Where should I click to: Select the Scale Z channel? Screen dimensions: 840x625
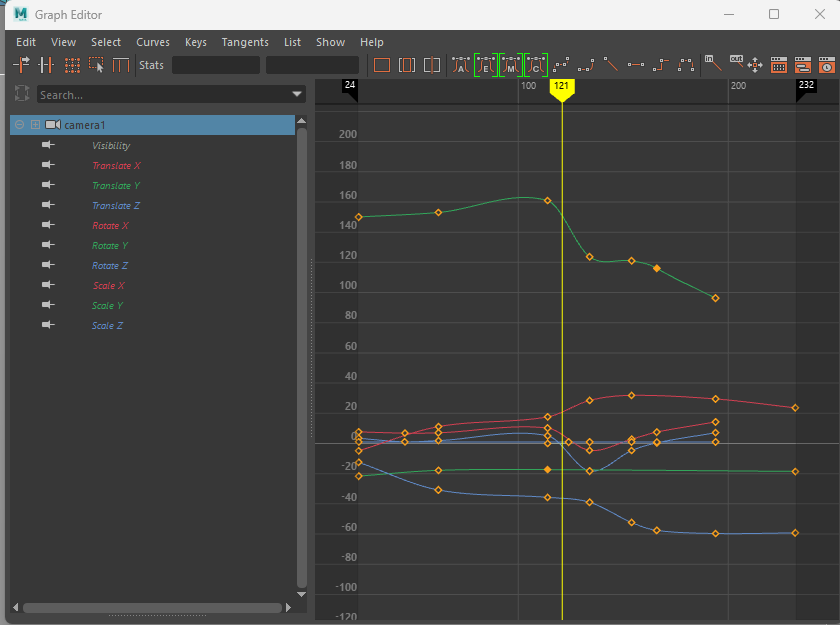click(x=107, y=325)
